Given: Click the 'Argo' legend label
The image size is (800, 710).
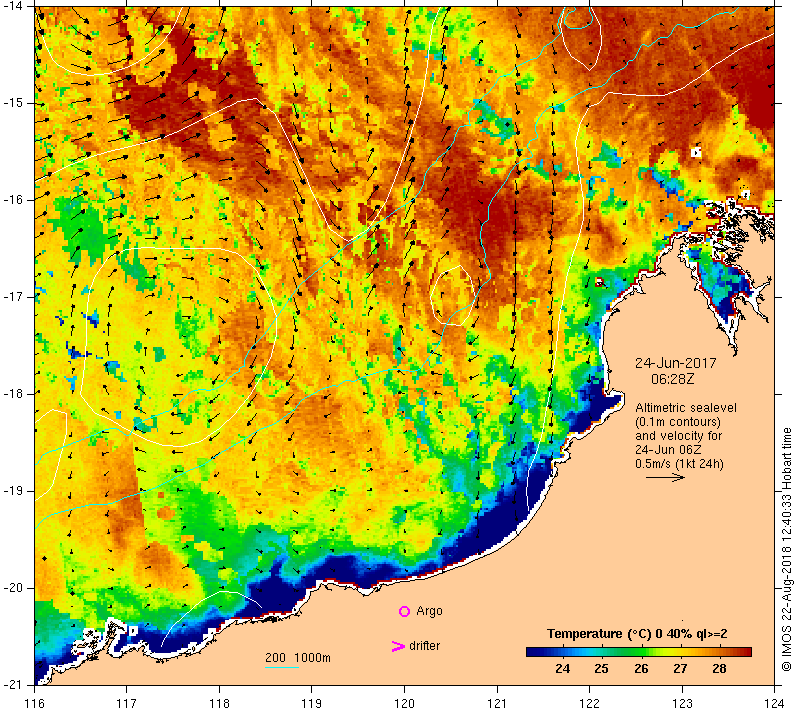Looking at the screenshot, I should click(x=429, y=611).
